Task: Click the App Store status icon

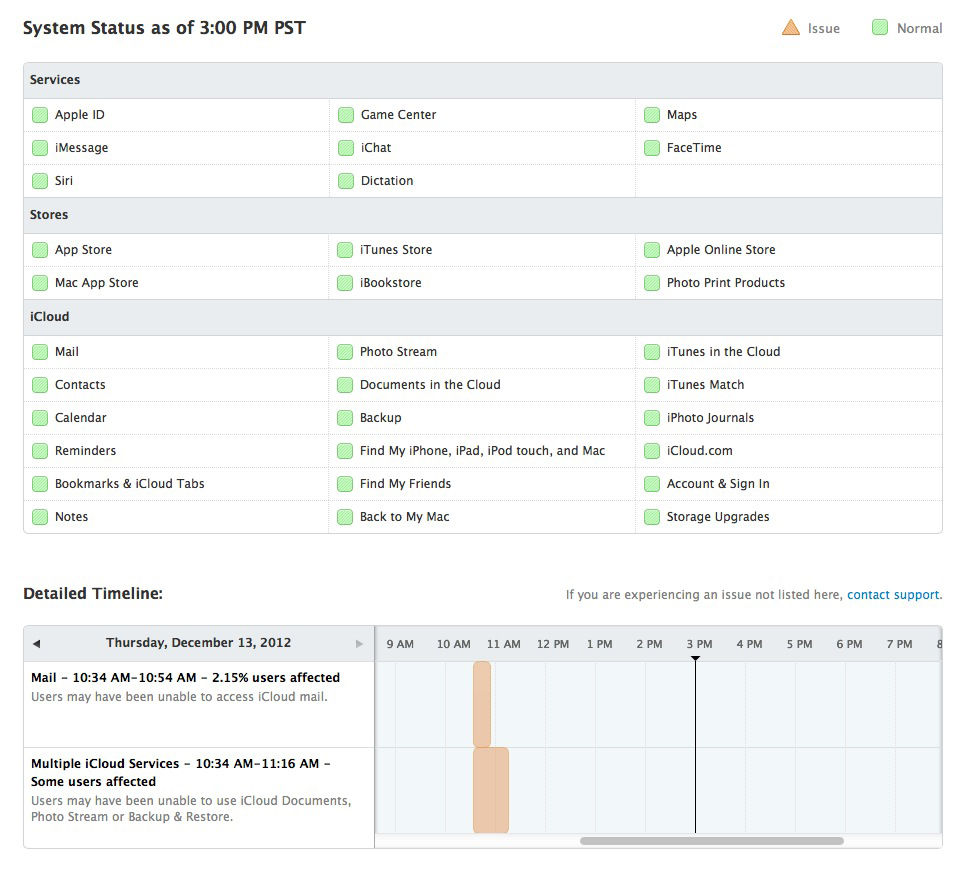Action: coord(40,250)
